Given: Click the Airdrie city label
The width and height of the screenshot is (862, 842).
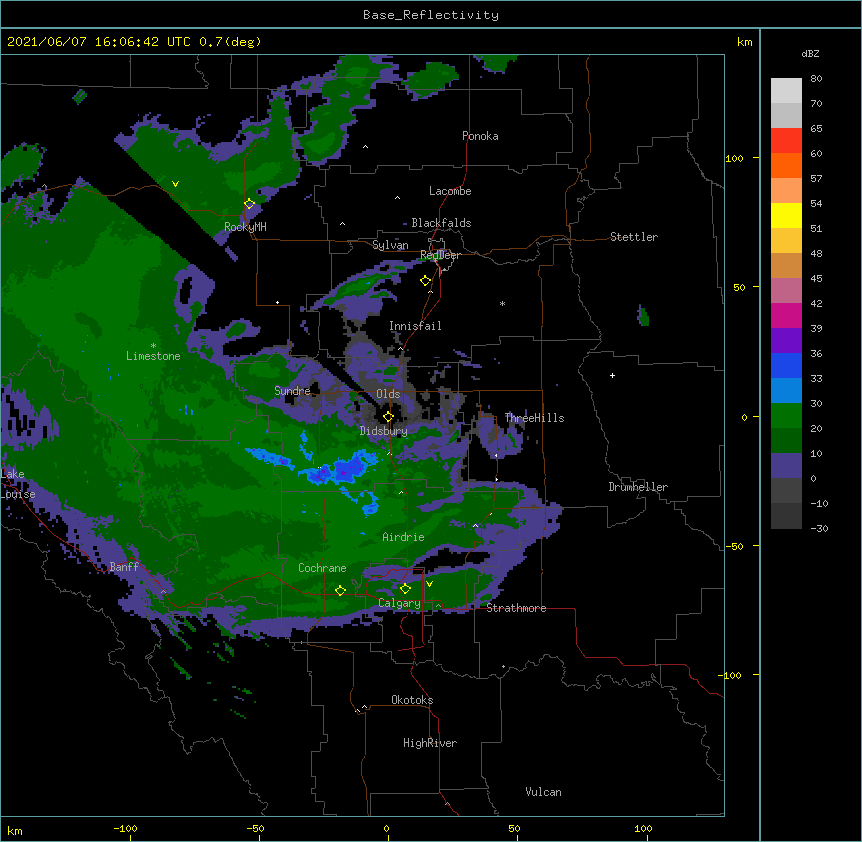Looking at the screenshot, I should pos(403,537).
